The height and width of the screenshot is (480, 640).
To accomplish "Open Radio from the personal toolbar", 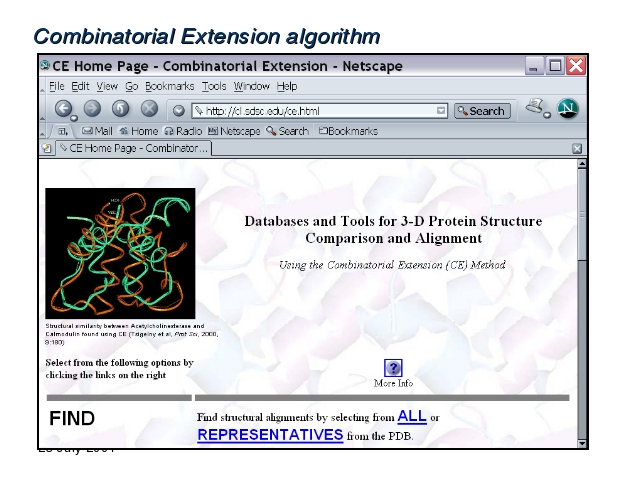I will (x=182, y=131).
